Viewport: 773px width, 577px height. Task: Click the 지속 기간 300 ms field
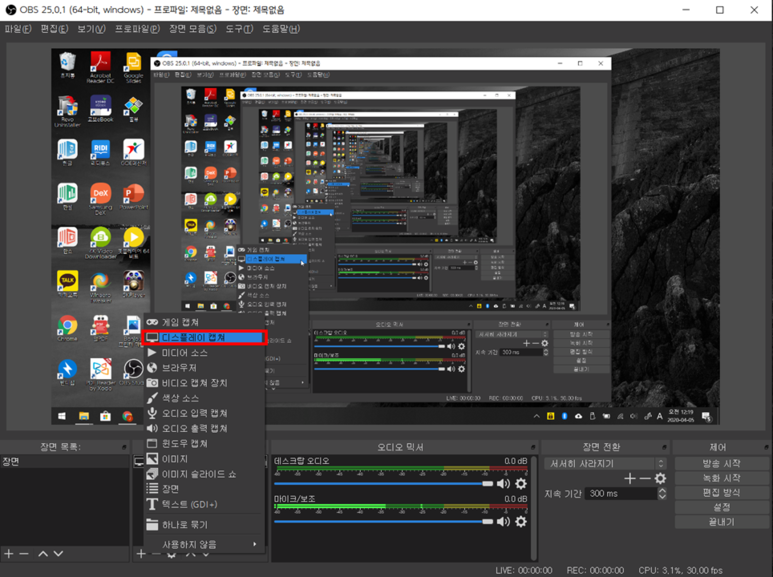point(621,493)
